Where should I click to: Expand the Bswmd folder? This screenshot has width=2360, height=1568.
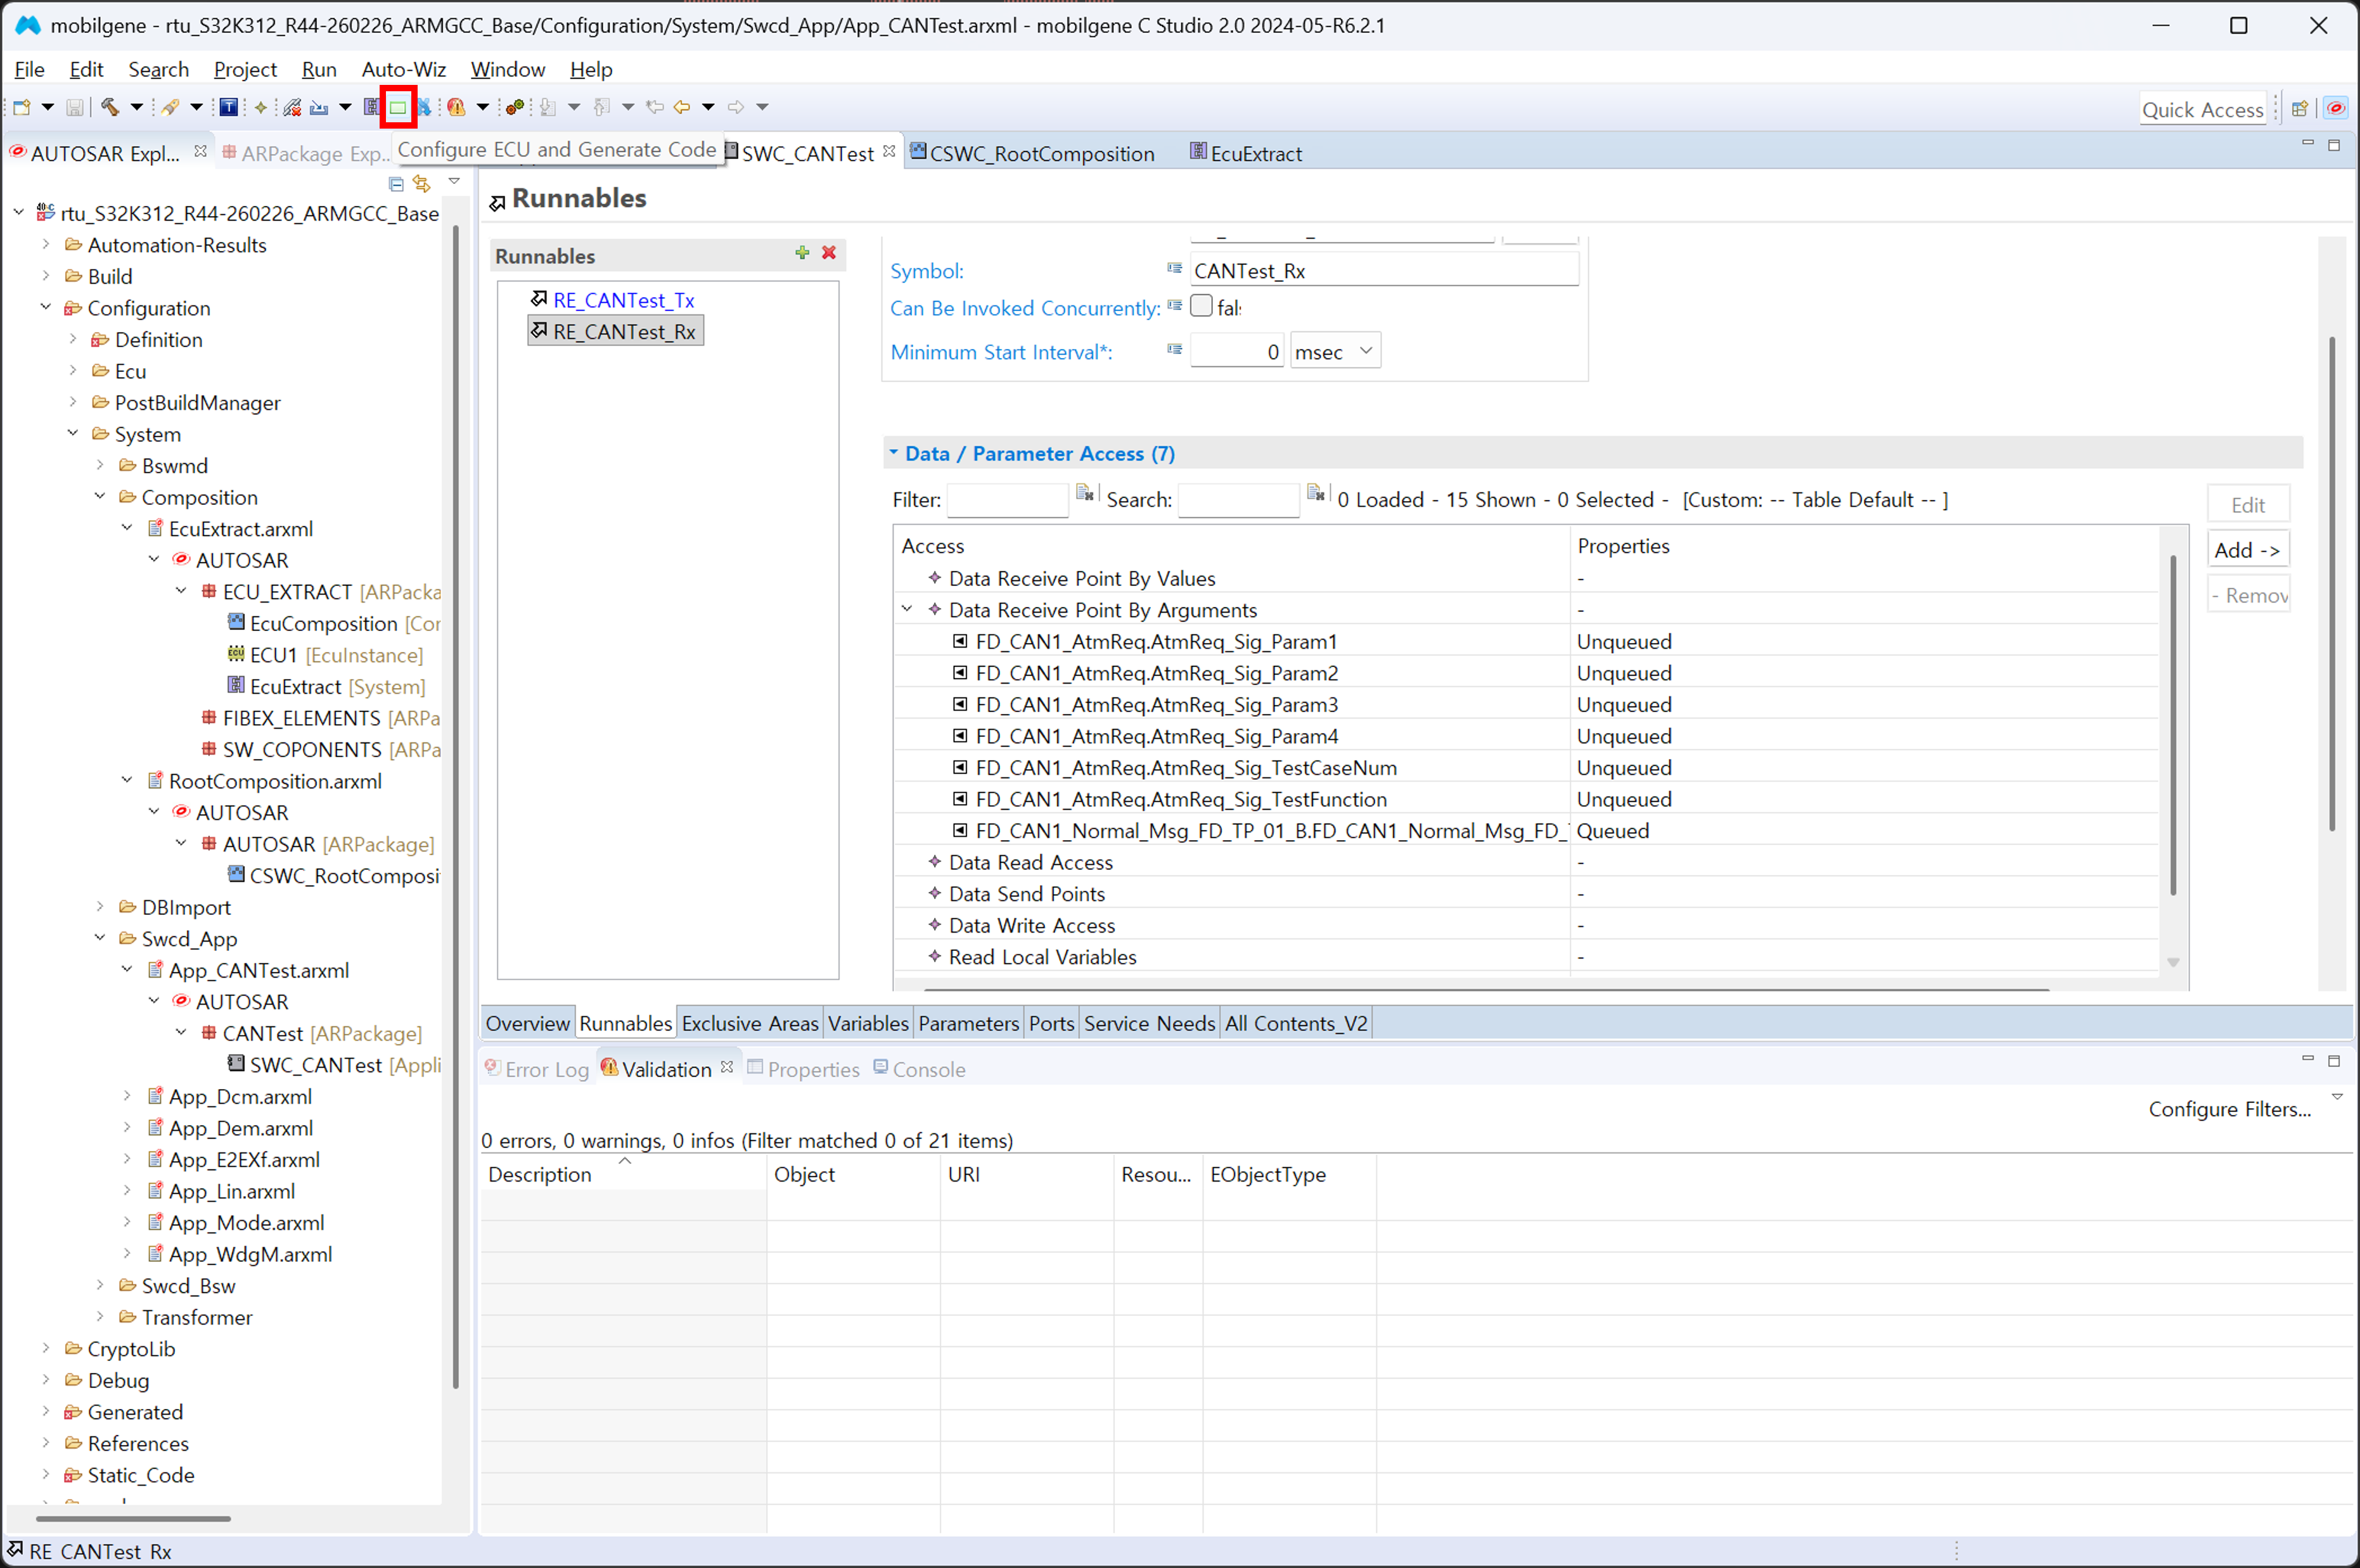[100, 465]
